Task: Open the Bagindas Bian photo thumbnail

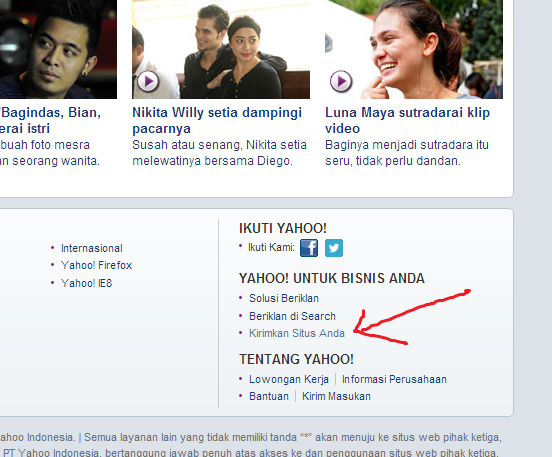Action: coord(58,49)
